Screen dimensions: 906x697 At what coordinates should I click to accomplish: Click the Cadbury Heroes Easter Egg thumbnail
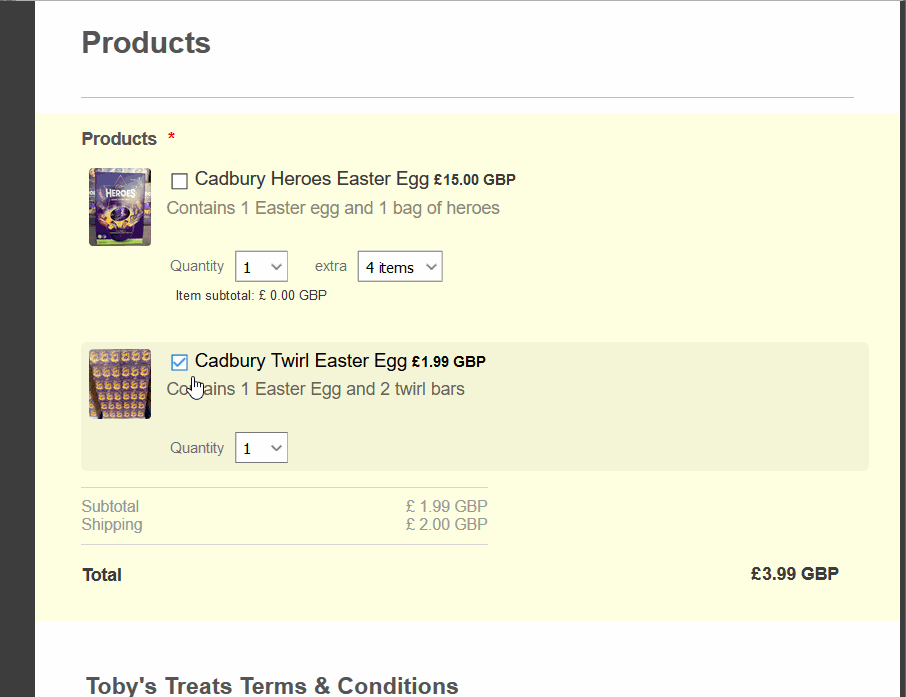coord(120,207)
